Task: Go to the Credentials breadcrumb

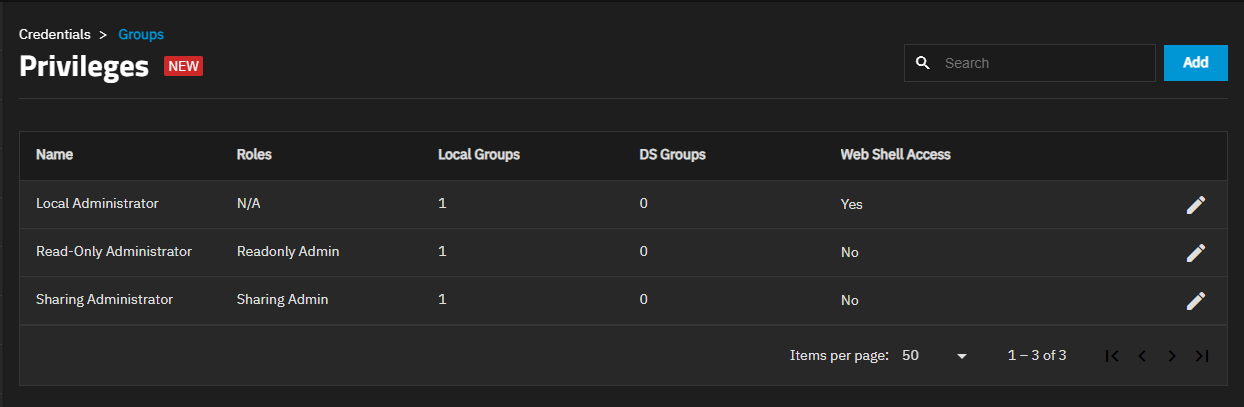Action: click(55, 34)
